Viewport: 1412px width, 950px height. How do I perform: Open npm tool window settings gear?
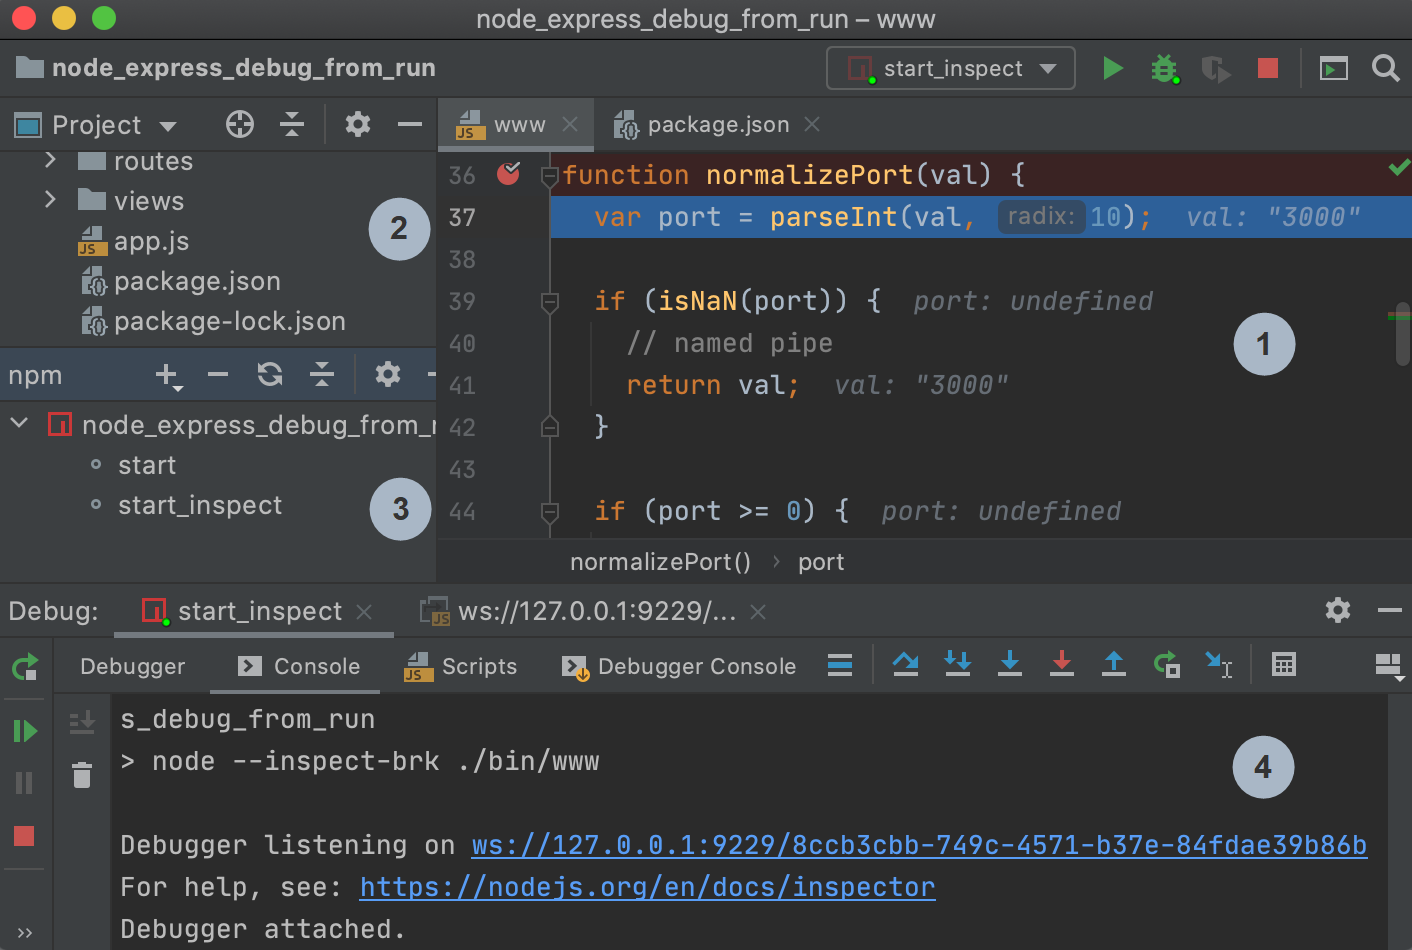pyautogui.click(x=388, y=375)
